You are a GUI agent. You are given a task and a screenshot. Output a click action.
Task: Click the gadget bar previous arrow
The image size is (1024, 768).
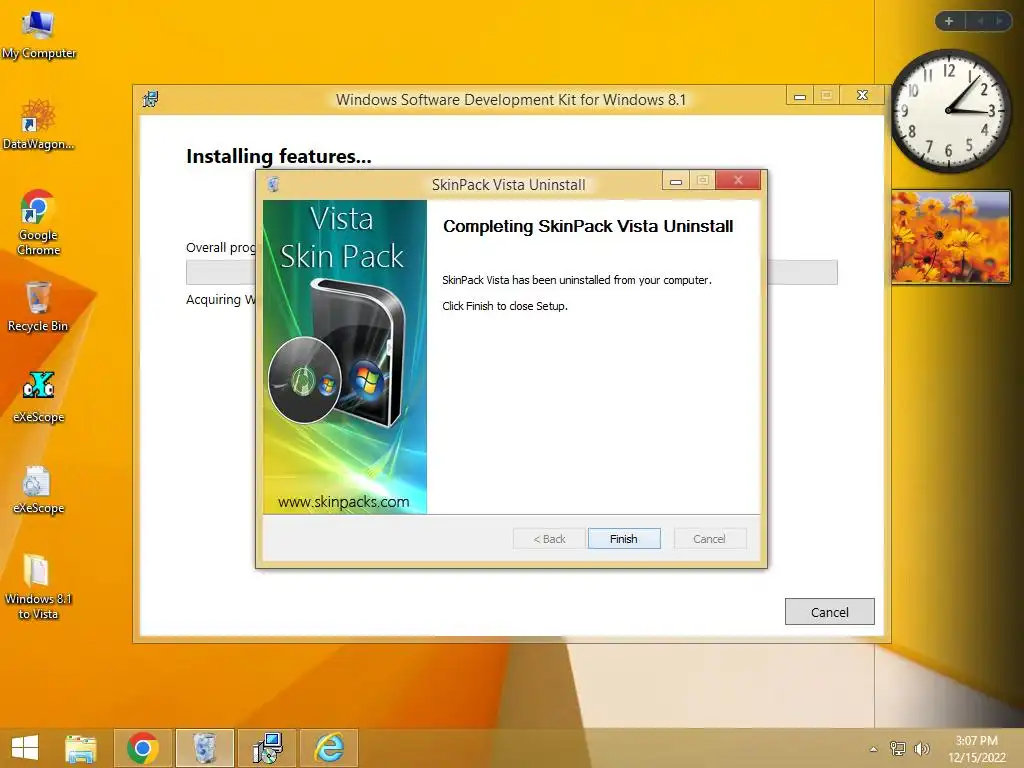[x=980, y=21]
